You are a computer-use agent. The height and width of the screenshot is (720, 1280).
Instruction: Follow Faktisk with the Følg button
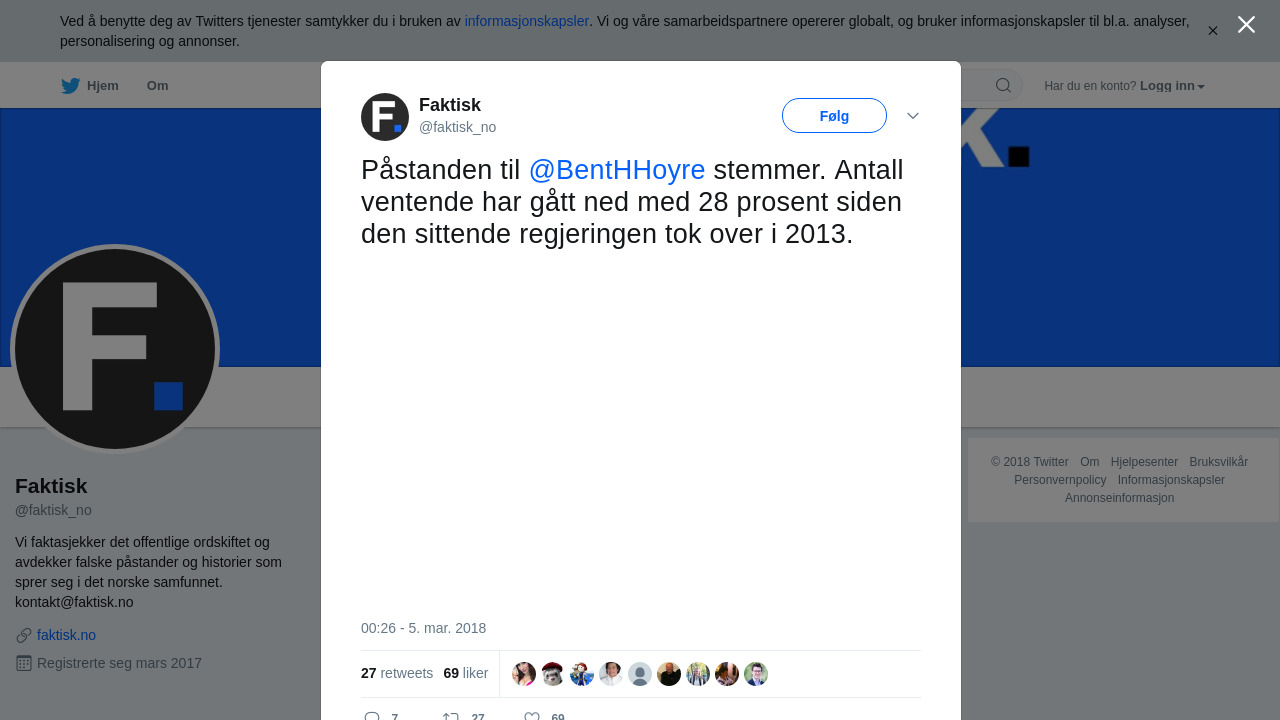834,115
